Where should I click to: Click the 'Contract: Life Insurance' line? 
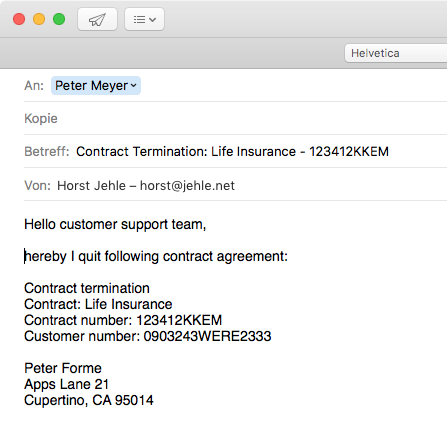(98, 304)
